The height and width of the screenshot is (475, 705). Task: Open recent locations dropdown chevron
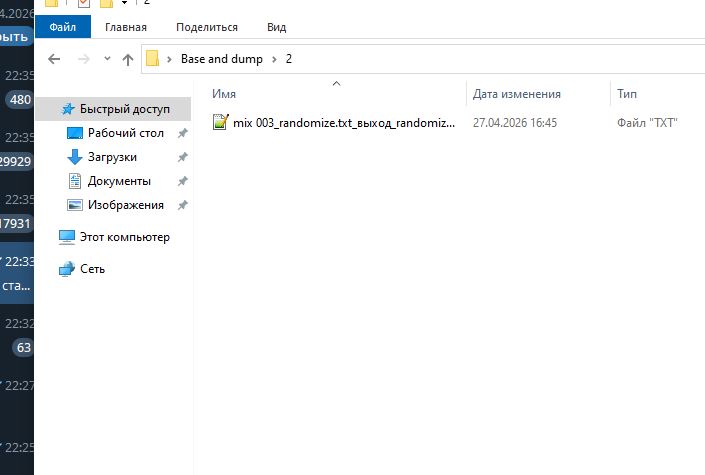pos(107,58)
